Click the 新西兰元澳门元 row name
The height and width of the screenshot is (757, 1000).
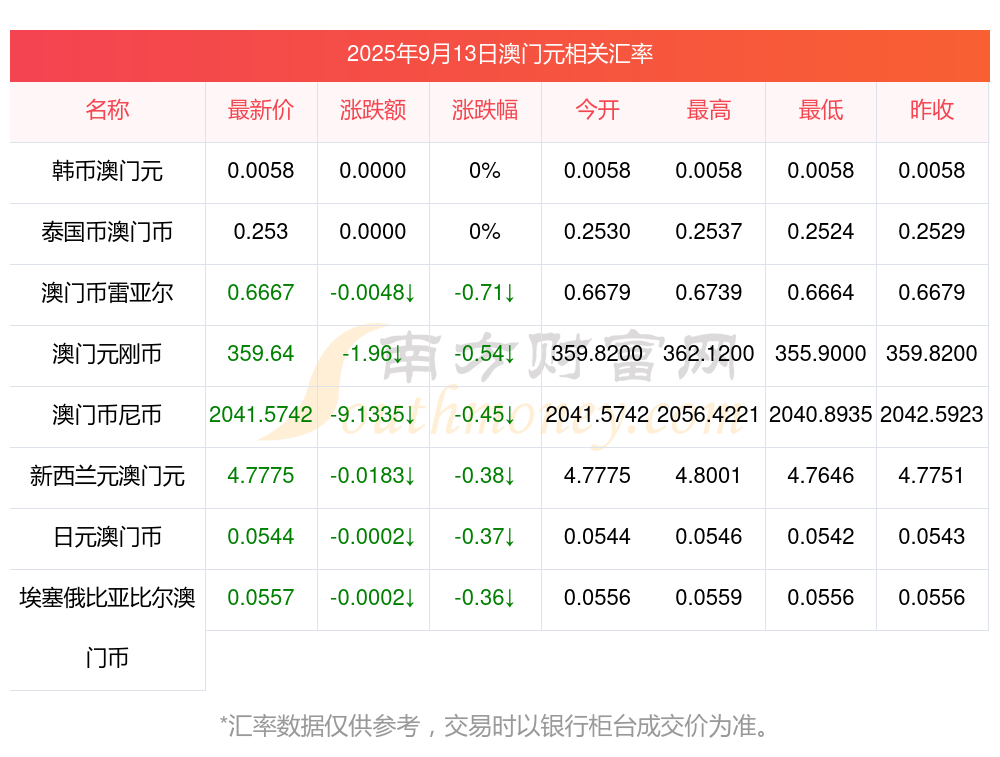coord(107,476)
